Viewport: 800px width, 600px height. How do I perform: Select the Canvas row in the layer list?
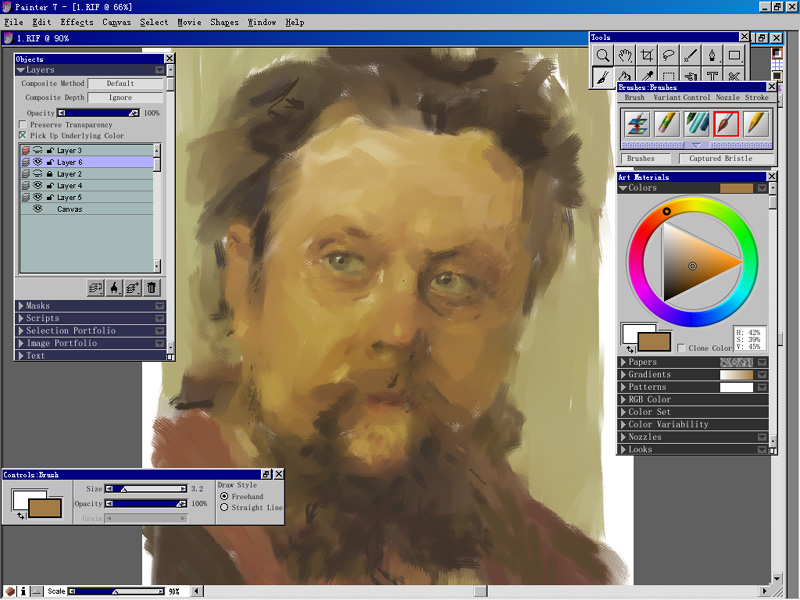(87, 209)
